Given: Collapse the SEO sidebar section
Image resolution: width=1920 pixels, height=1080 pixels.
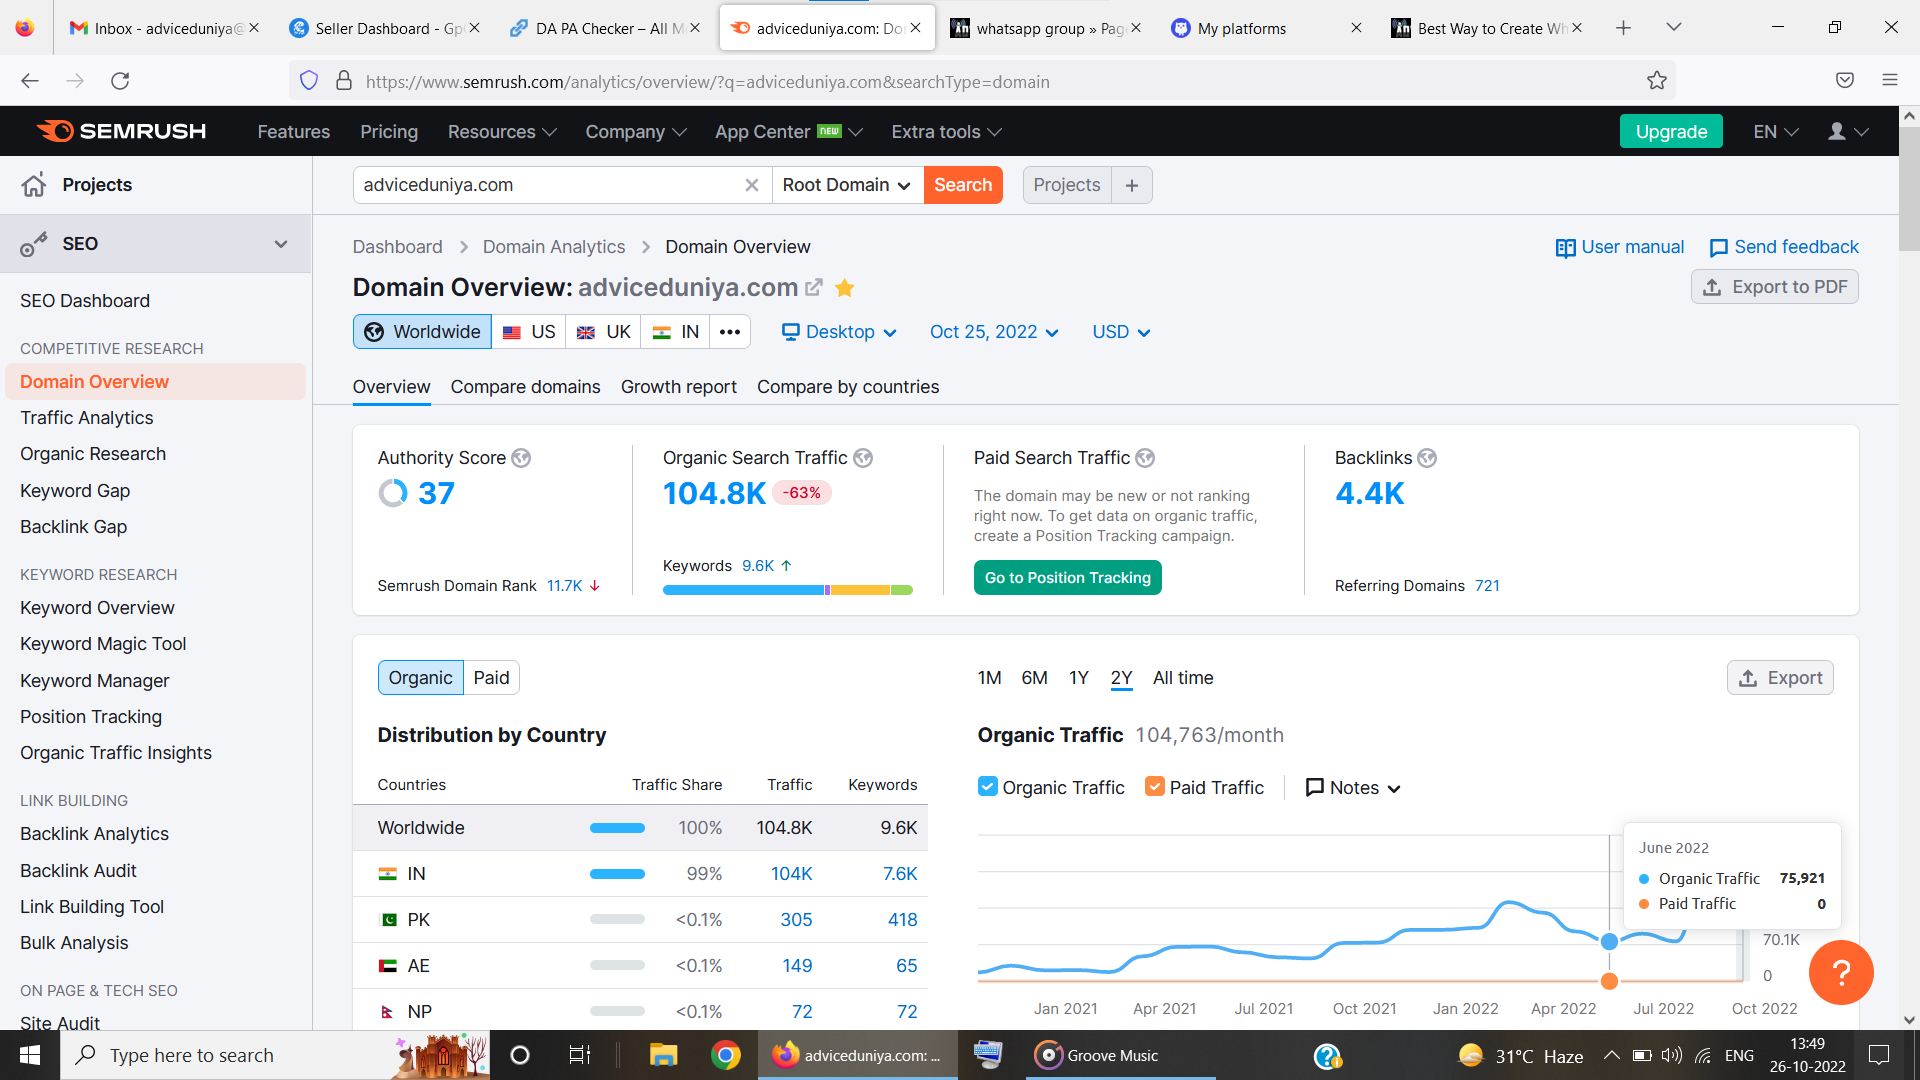Looking at the screenshot, I should coord(281,244).
